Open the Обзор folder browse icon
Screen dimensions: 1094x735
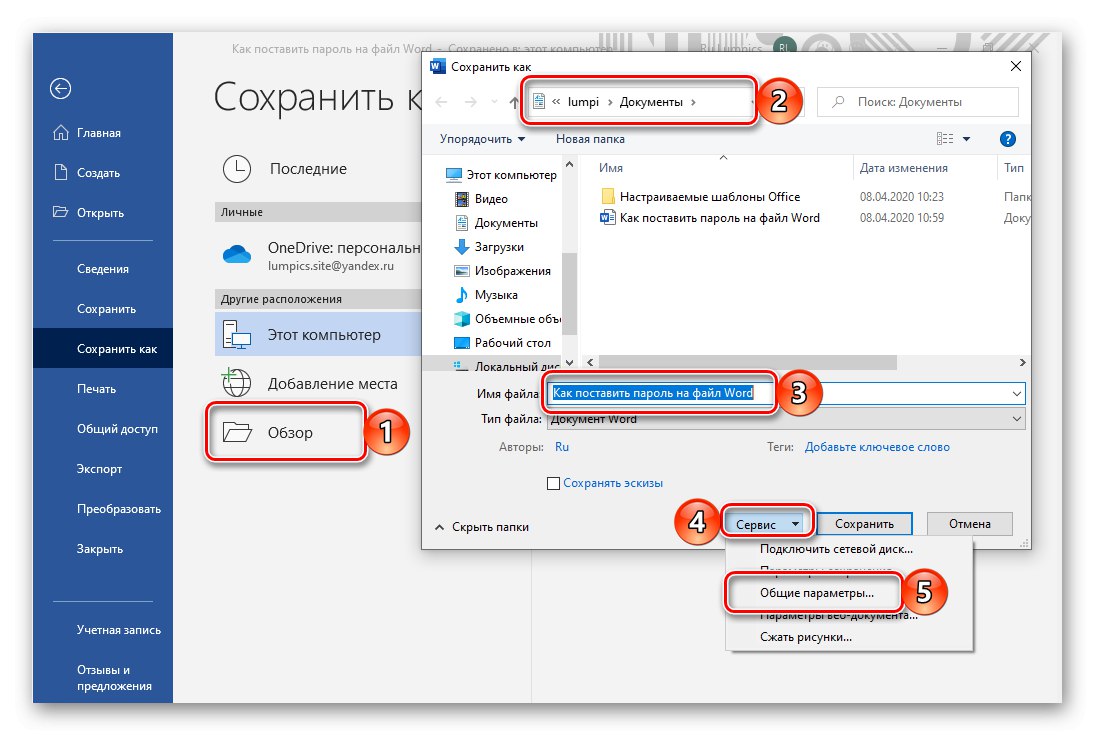238,431
